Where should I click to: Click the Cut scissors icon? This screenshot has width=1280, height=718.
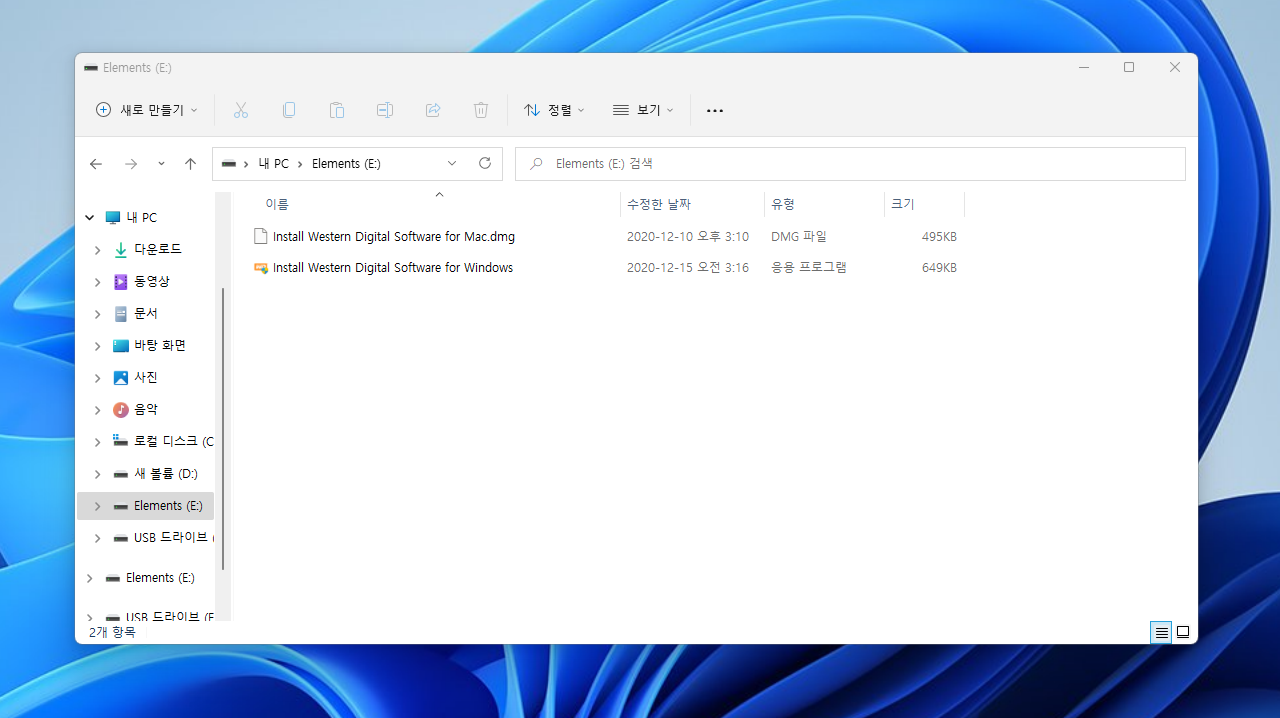240,110
